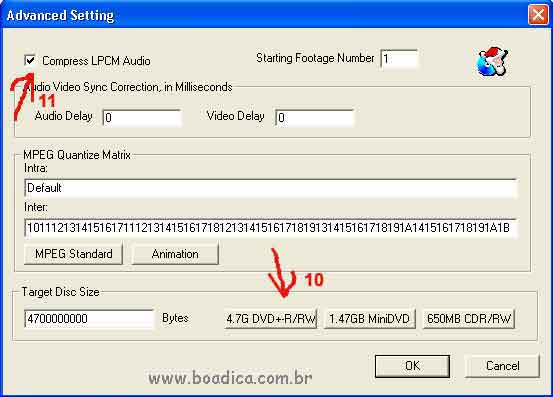Set disc size to 4.7G DVD+-R/RW
553x397 pixels.
coord(271,319)
